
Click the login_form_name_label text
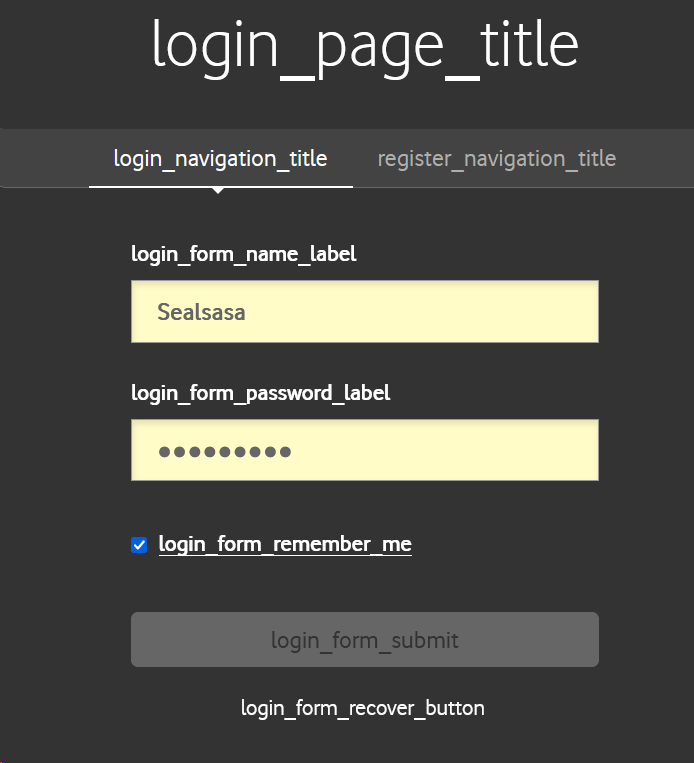tap(243, 254)
